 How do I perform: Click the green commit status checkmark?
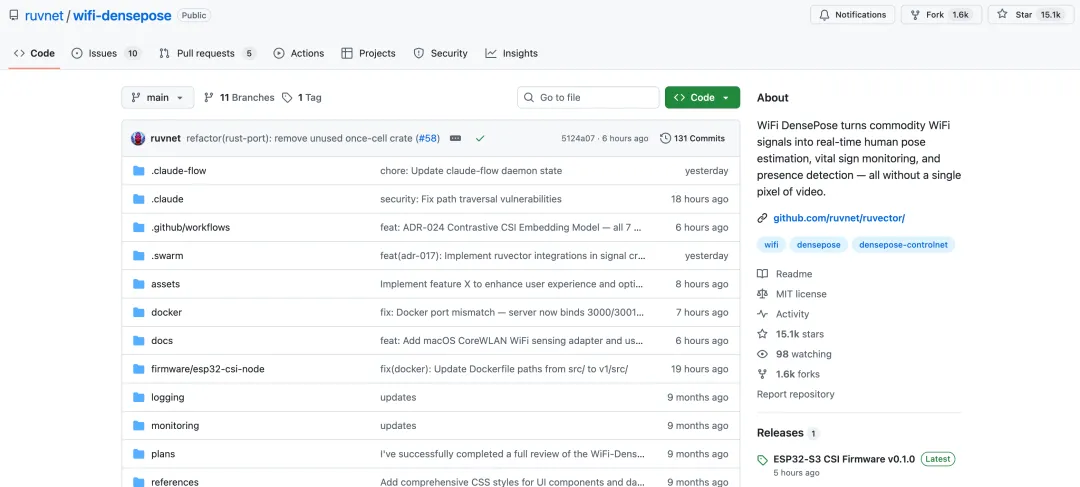coord(480,138)
